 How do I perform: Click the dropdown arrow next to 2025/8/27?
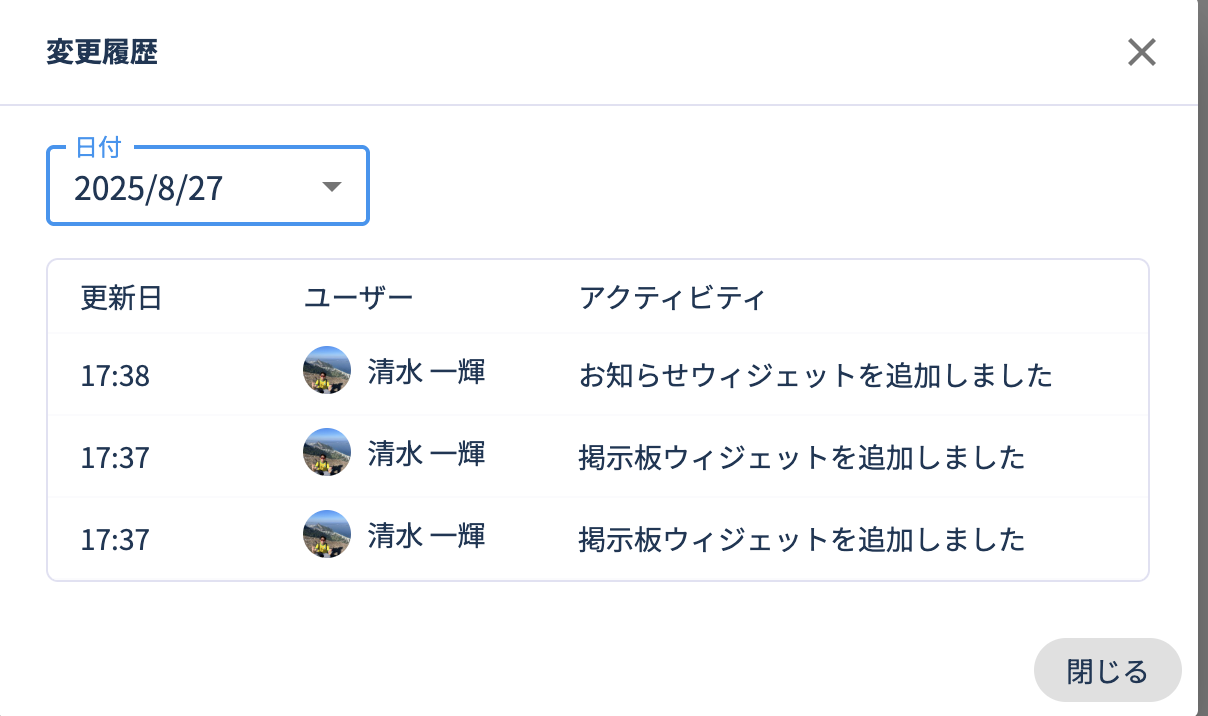(332, 187)
